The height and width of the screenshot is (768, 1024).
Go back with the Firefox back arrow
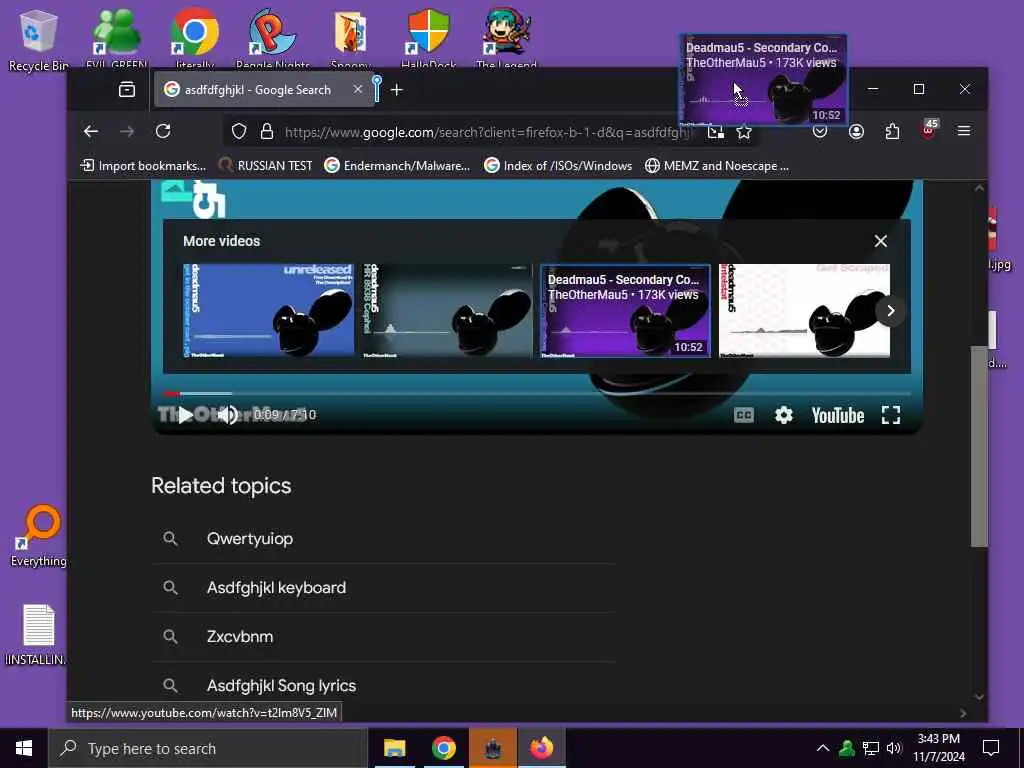[x=91, y=131]
